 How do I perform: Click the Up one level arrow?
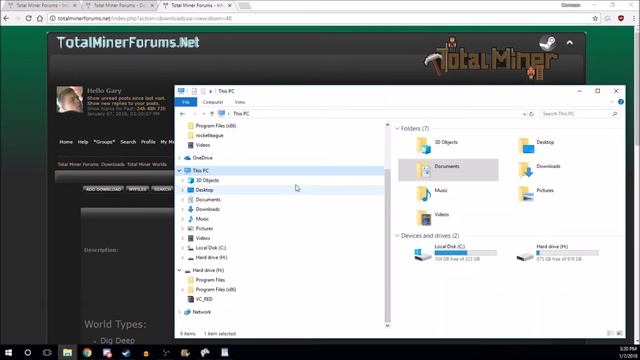click(212, 114)
